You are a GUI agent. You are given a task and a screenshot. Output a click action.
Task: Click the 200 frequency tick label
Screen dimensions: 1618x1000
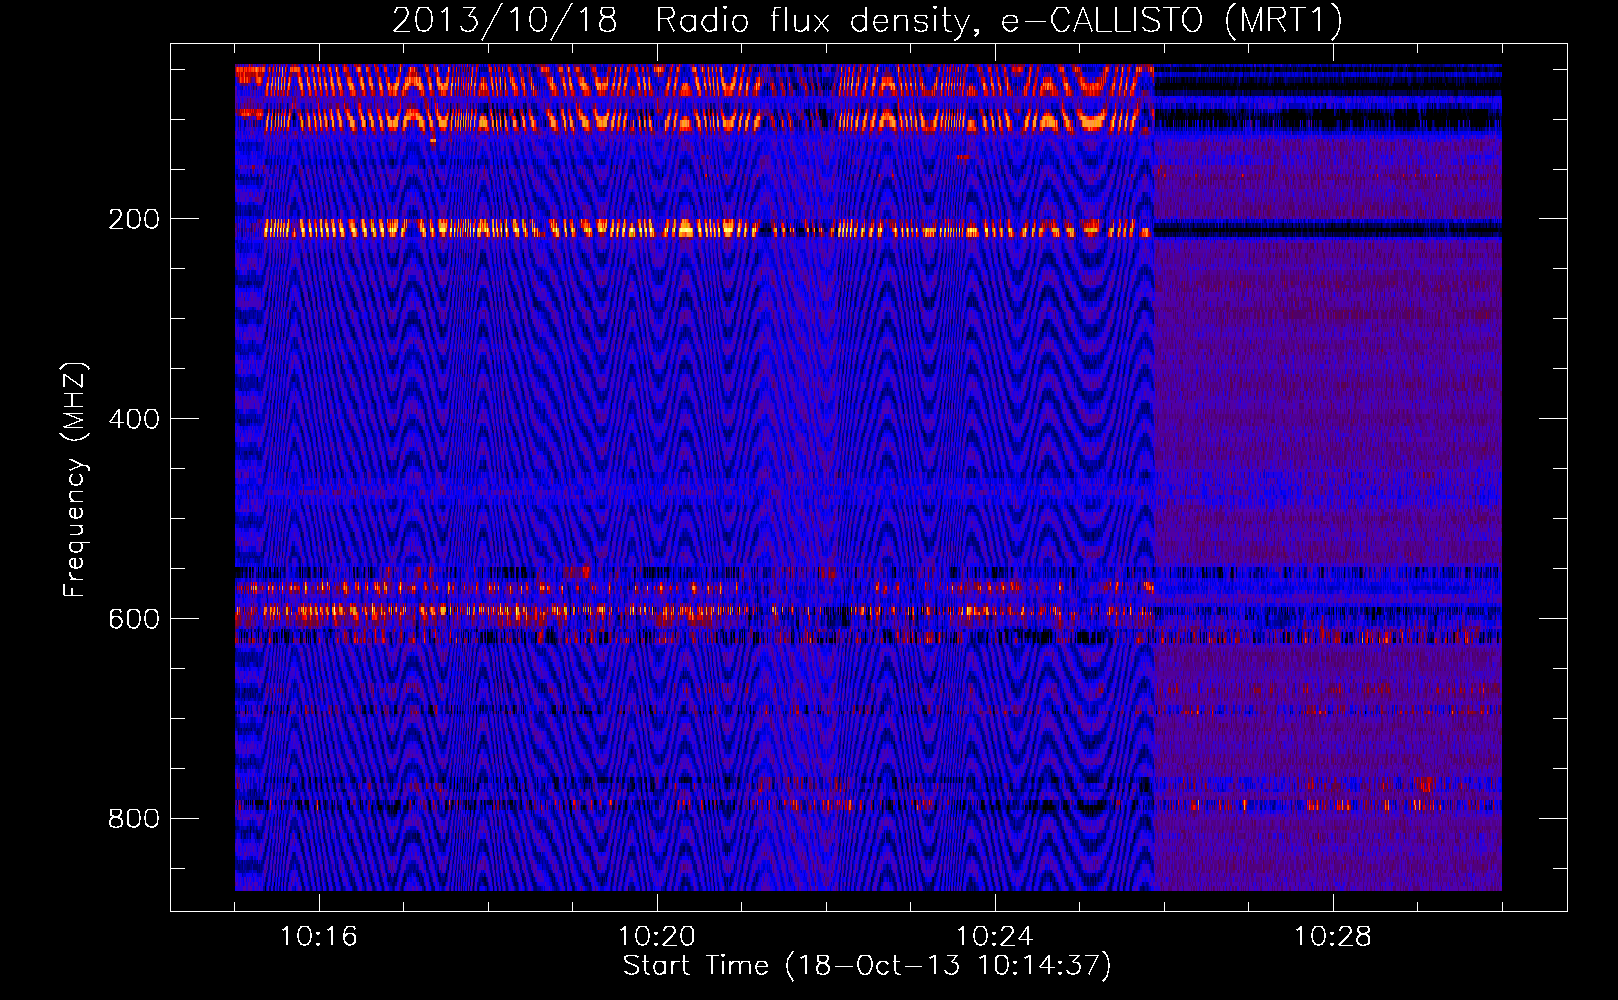134,219
